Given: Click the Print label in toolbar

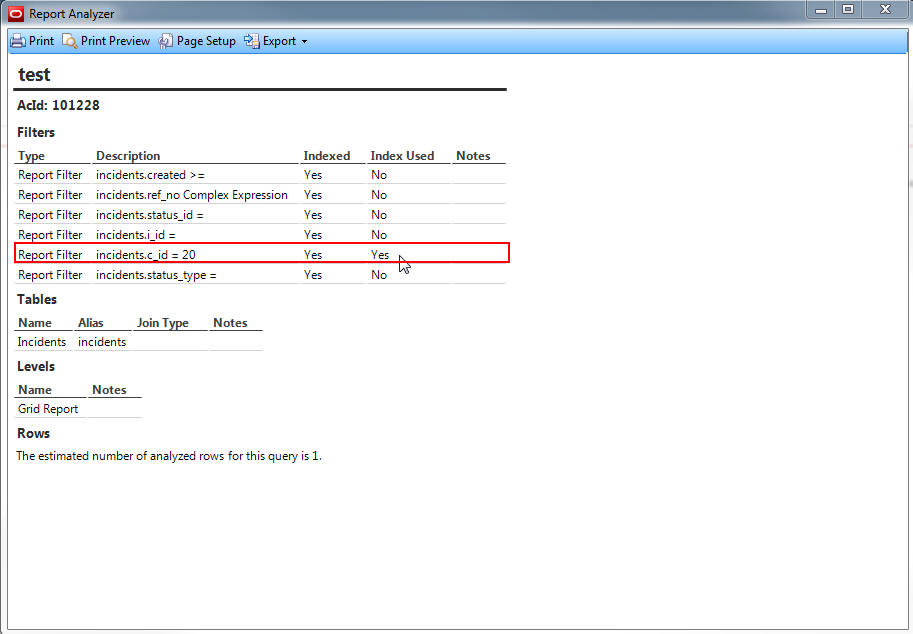Looking at the screenshot, I should coord(41,41).
